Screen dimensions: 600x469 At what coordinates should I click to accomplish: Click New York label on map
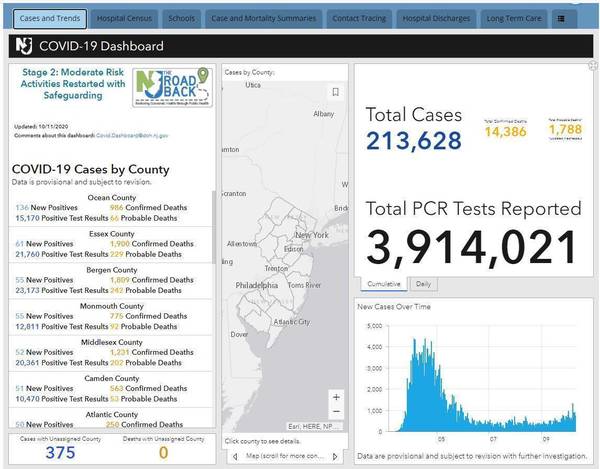coord(312,235)
